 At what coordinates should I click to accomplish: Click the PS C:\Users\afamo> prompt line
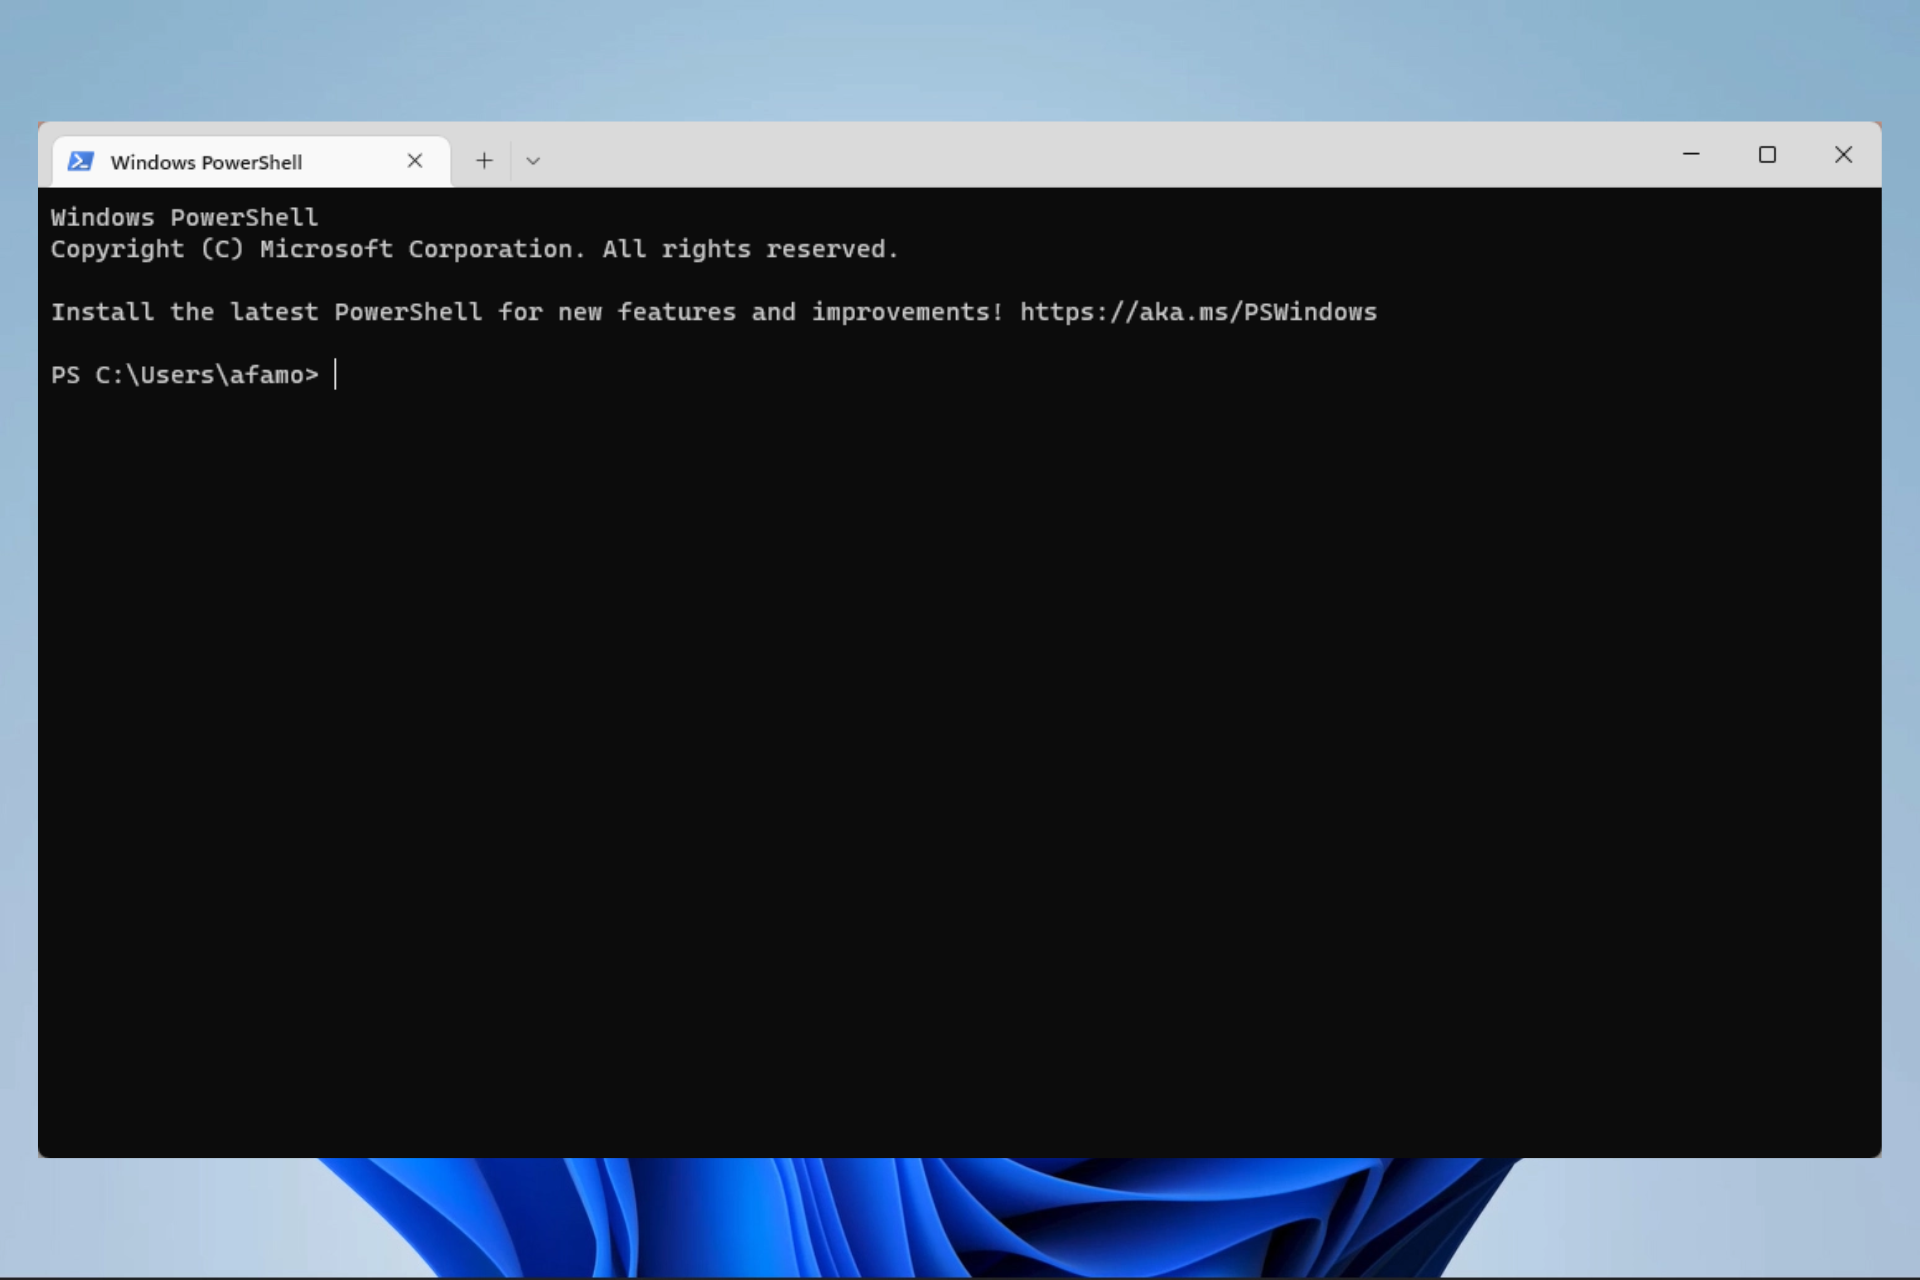coord(185,375)
